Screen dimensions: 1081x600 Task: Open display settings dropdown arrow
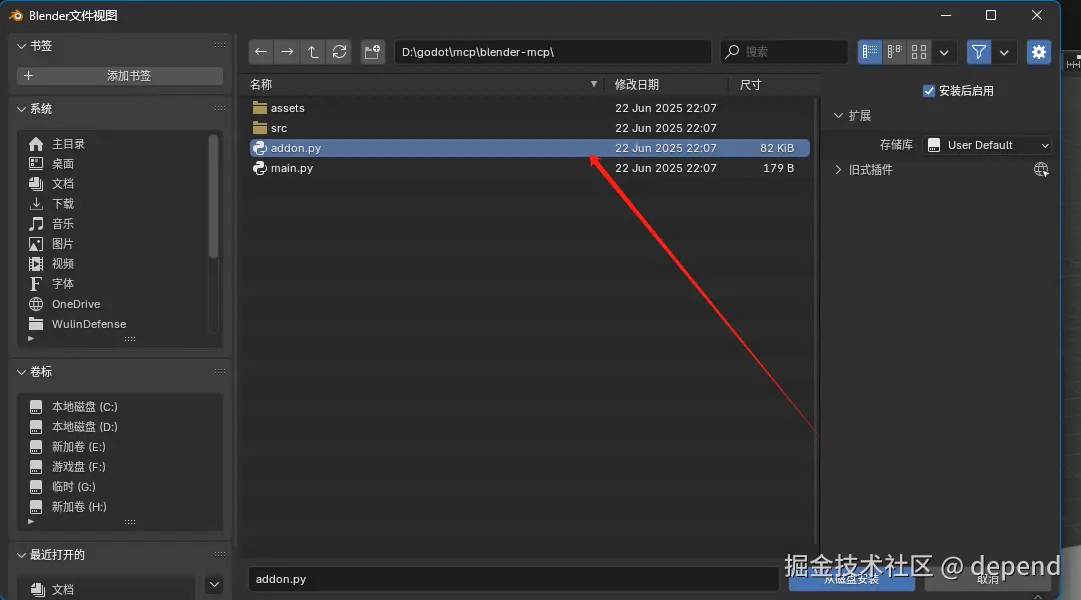pos(944,52)
